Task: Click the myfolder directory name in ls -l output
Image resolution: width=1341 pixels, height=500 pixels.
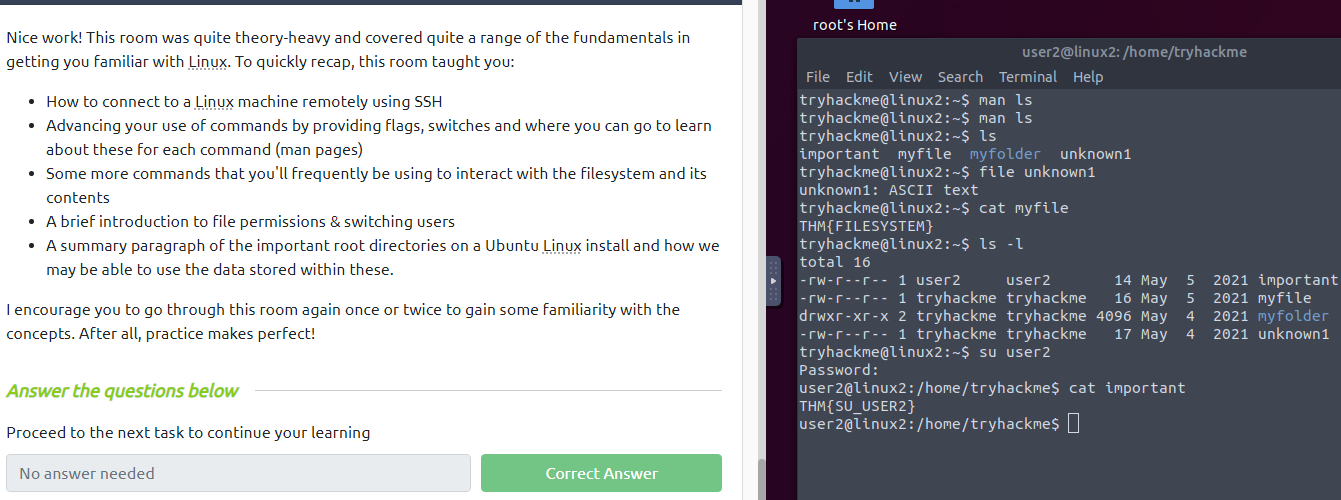Action: click(1293, 316)
